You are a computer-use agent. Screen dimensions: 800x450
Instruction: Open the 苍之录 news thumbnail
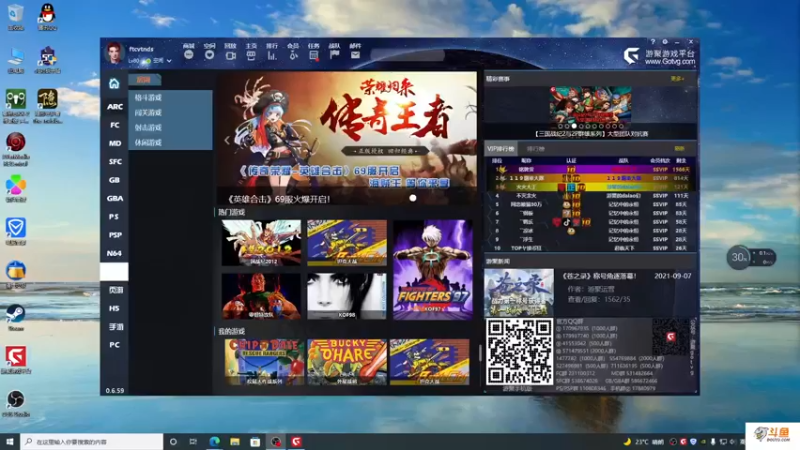(x=518, y=292)
